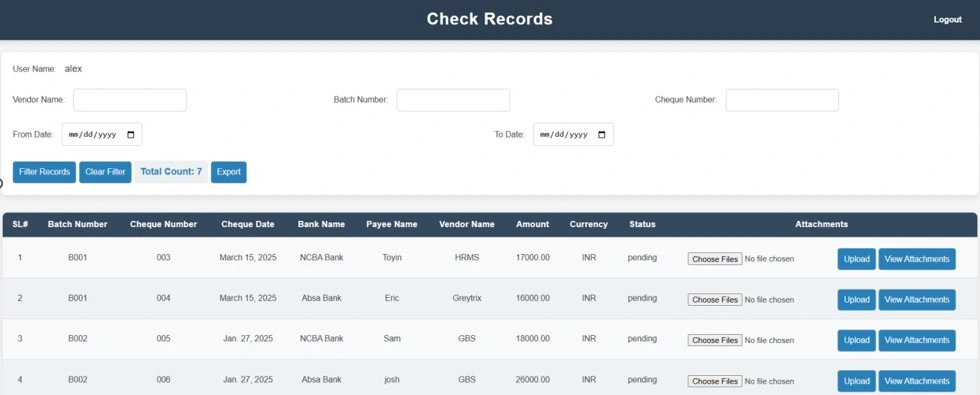
Task: Click Absa Bank in the Eric row
Action: pos(321,298)
